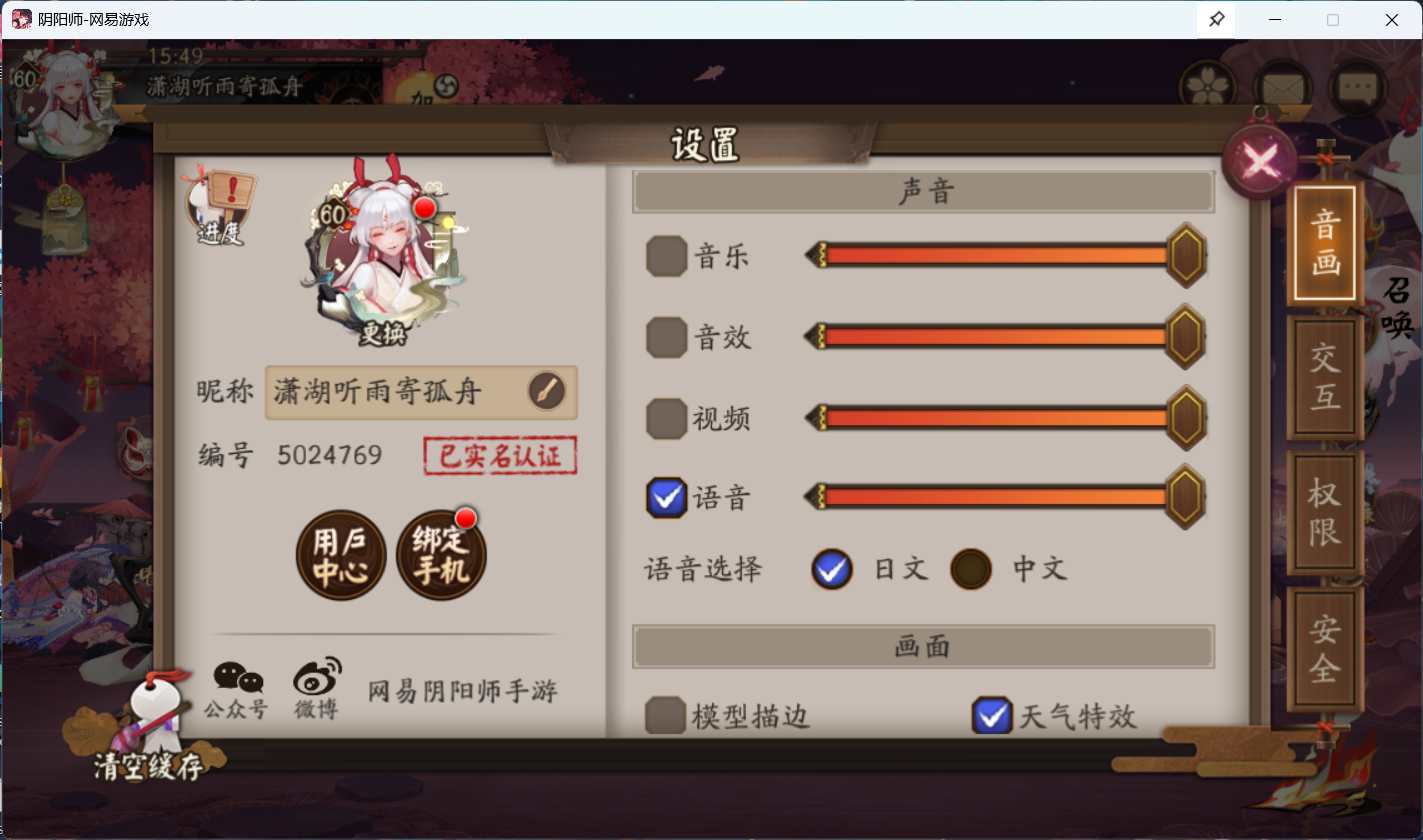The width and height of the screenshot is (1423, 840).
Task: Click the pencil icon to edit nickname
Action: [x=546, y=392]
